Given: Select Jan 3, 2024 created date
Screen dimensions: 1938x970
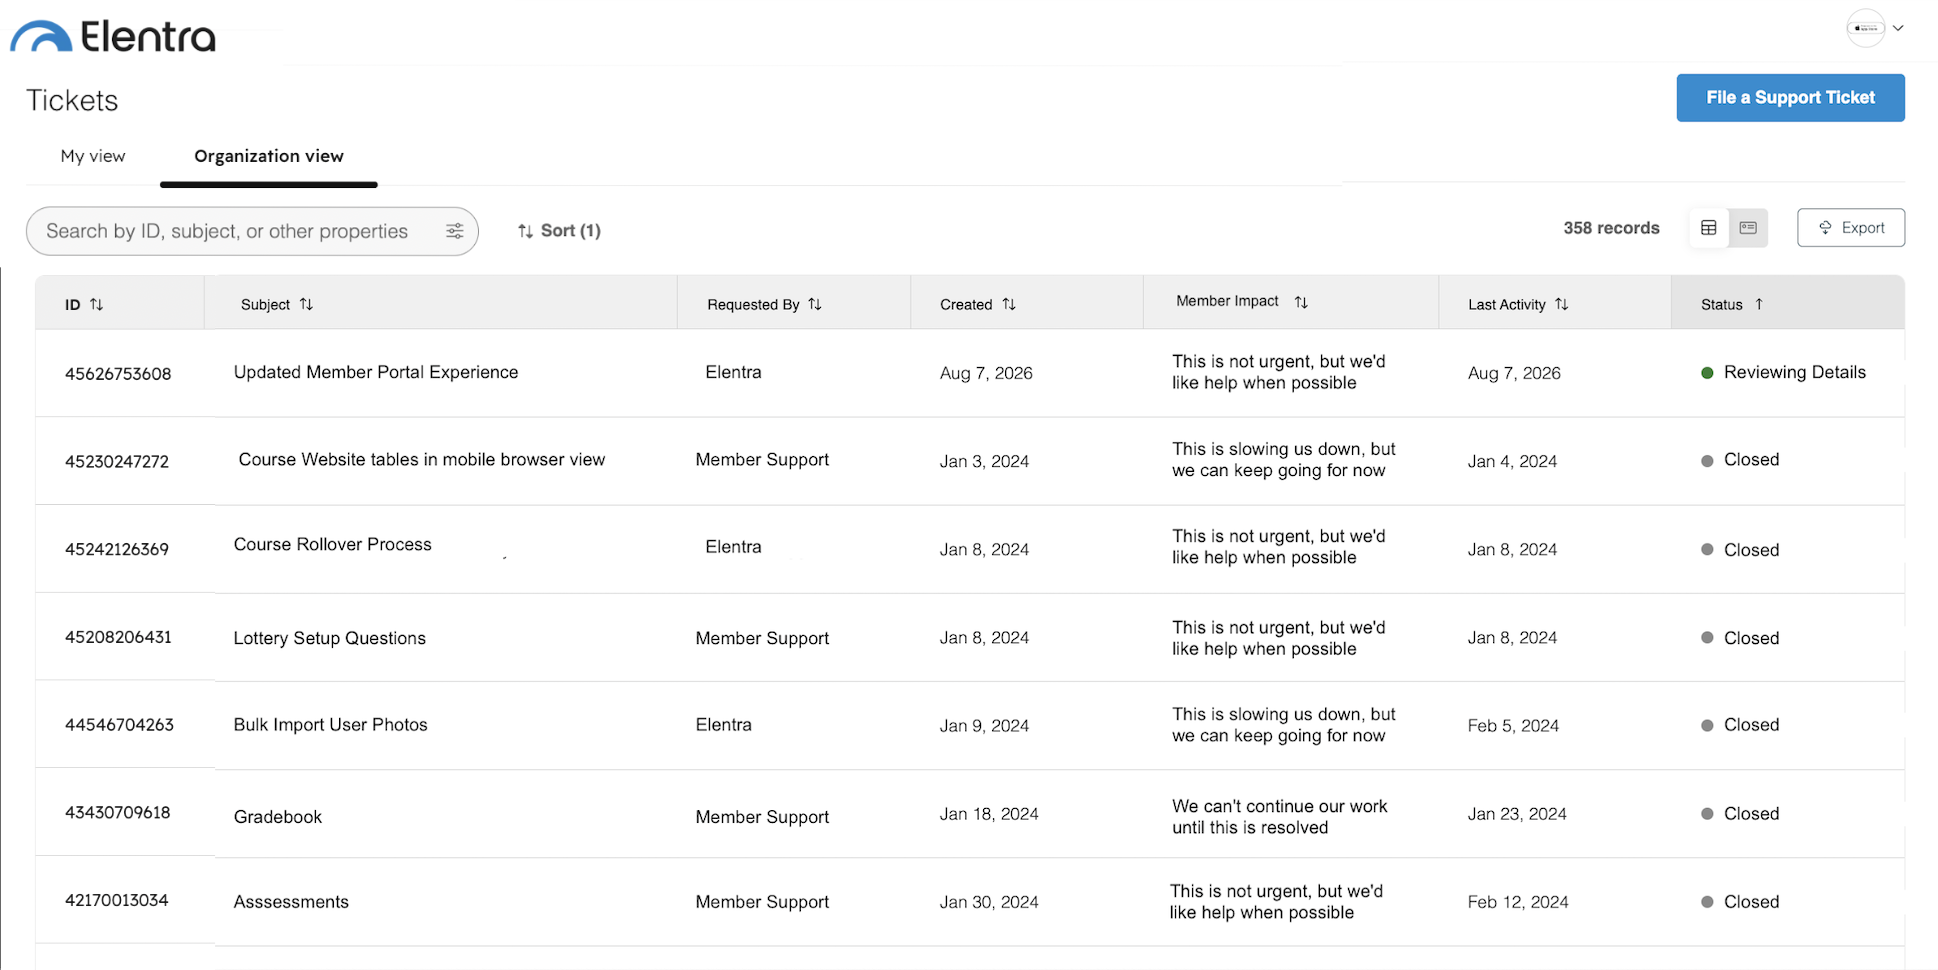Looking at the screenshot, I should [x=984, y=462].
